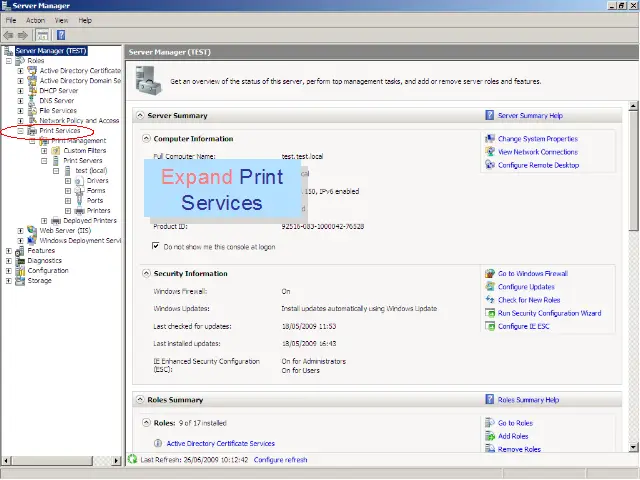The width and height of the screenshot is (640, 480).
Task: Click the Printers node icon
Action: [80, 211]
